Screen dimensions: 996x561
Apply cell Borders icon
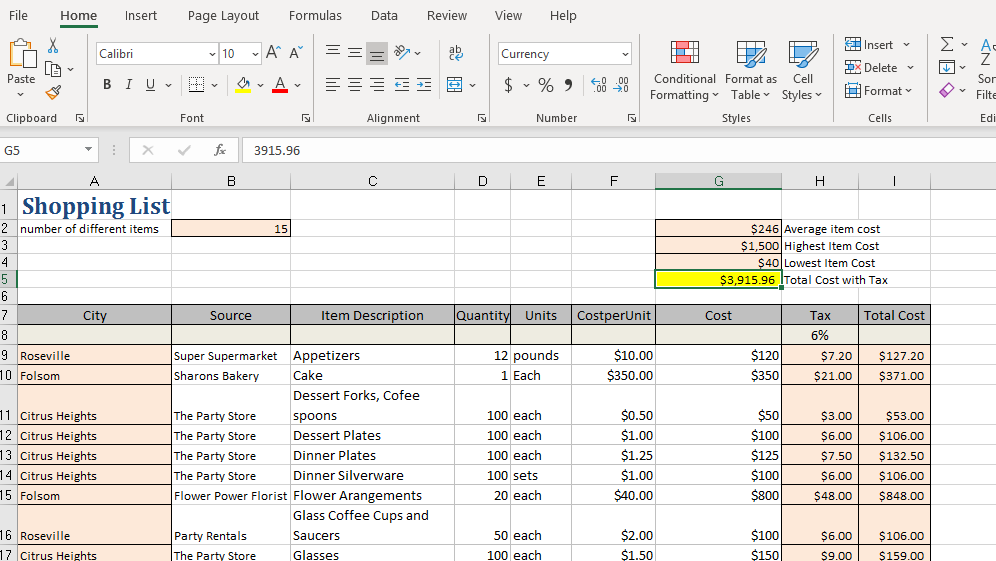[196, 85]
